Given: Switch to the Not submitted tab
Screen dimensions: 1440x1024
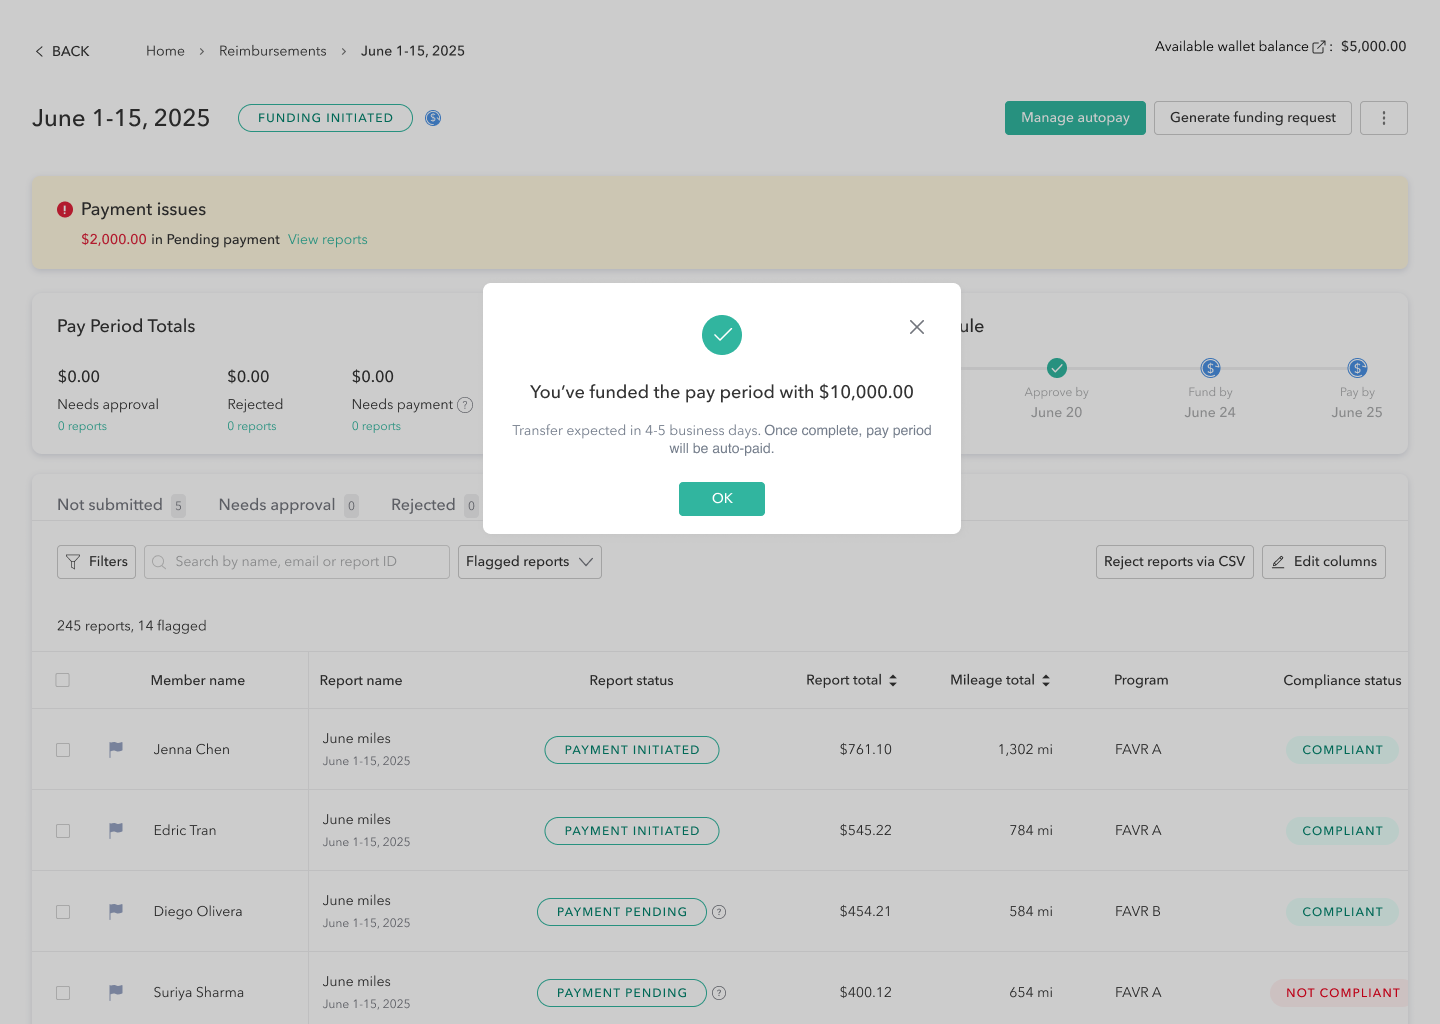Looking at the screenshot, I should (110, 505).
